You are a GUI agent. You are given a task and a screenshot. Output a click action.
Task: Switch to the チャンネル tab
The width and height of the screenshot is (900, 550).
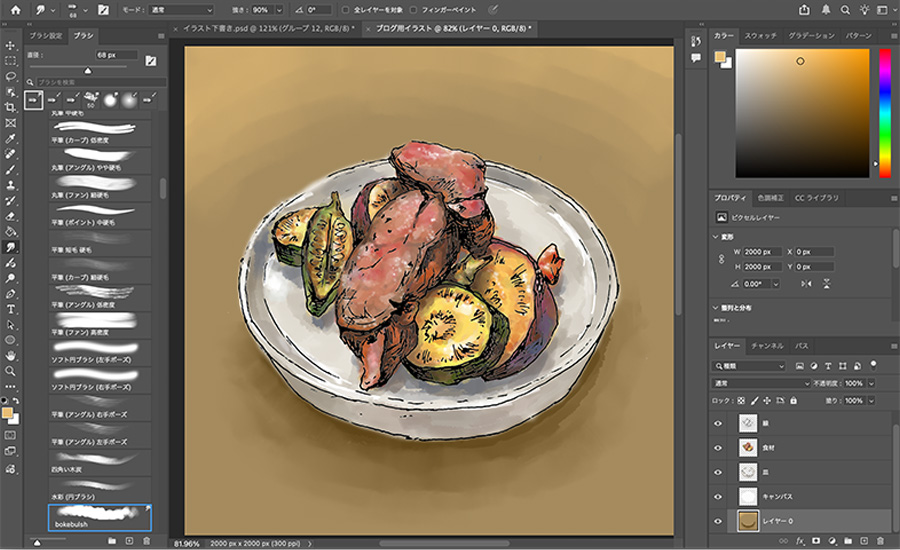[x=767, y=345]
